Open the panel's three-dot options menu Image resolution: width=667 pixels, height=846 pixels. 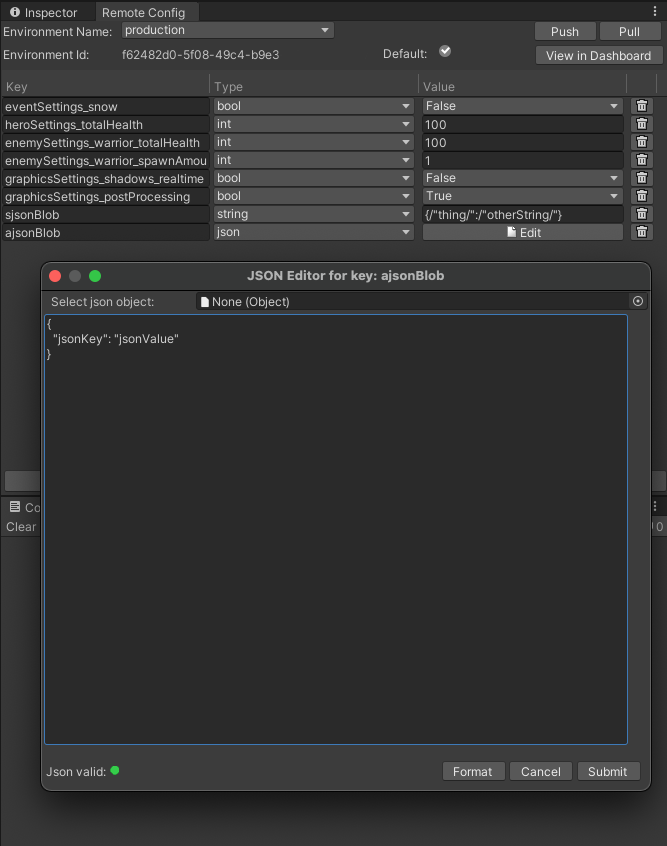click(654, 11)
